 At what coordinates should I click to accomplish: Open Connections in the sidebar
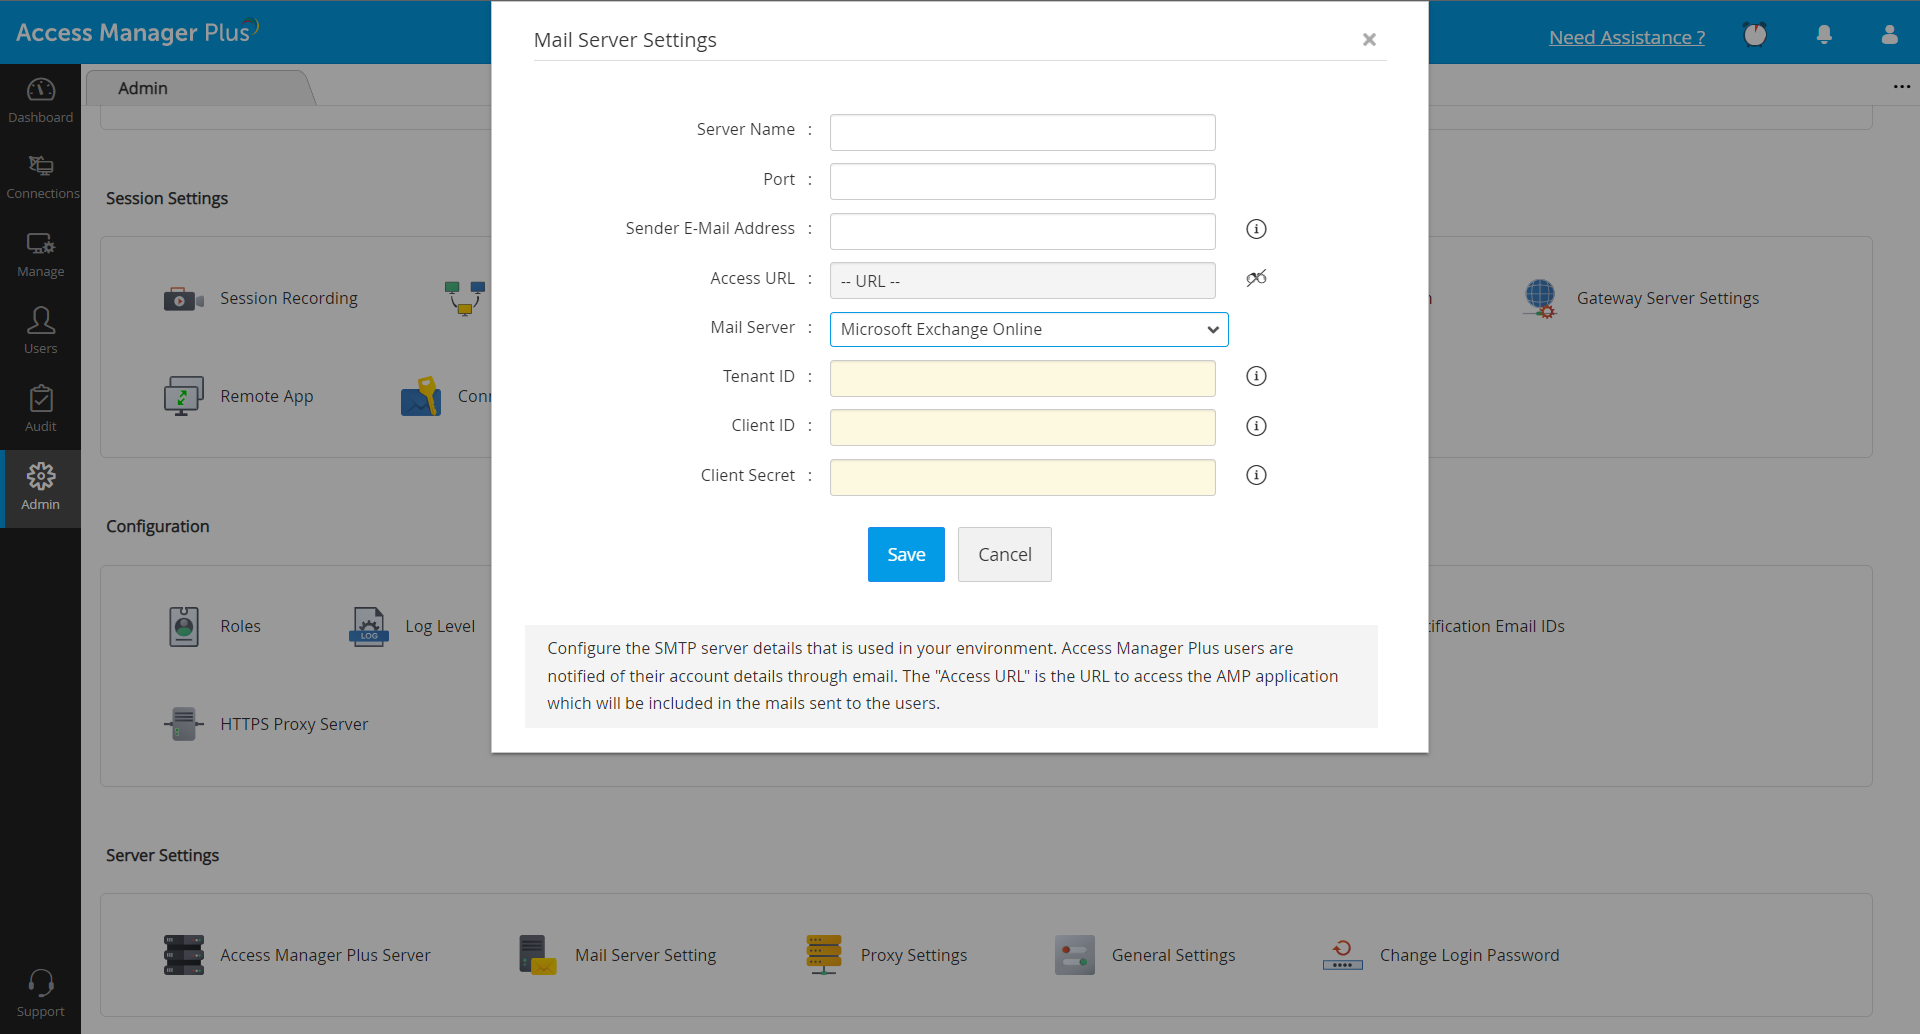[40, 176]
